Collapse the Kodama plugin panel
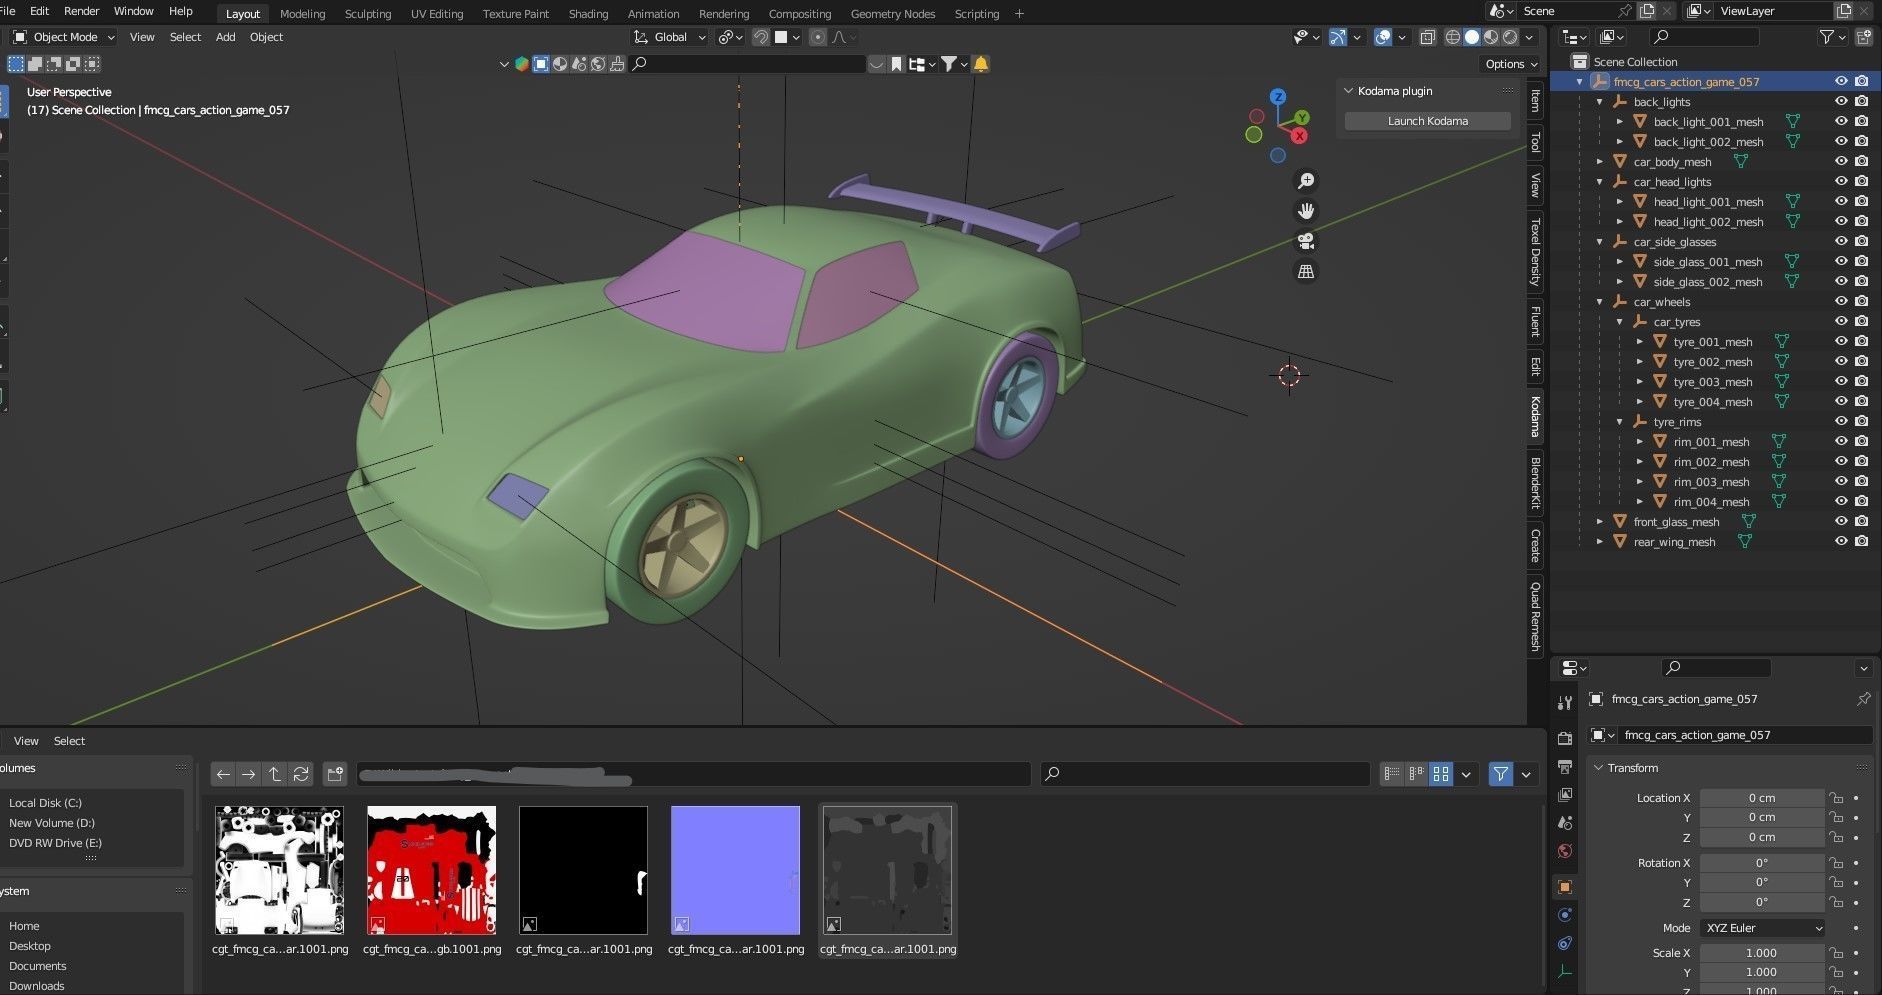The image size is (1882, 995). tap(1348, 91)
